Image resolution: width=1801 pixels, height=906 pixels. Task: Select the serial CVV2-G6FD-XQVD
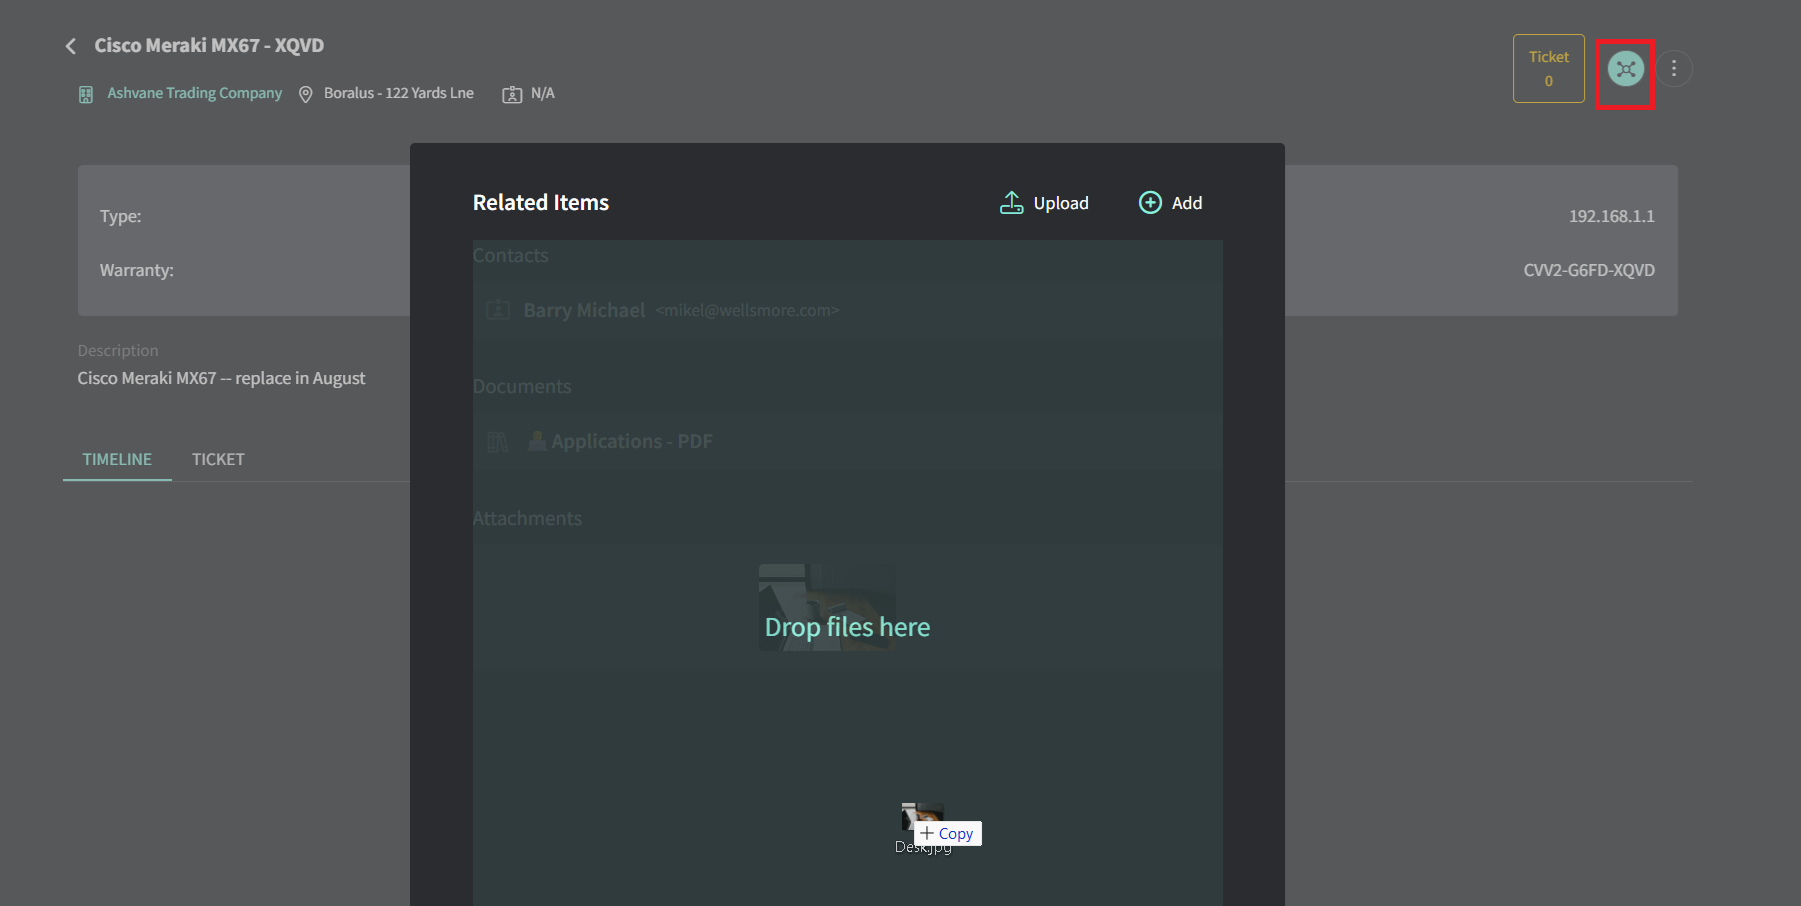(x=1589, y=270)
